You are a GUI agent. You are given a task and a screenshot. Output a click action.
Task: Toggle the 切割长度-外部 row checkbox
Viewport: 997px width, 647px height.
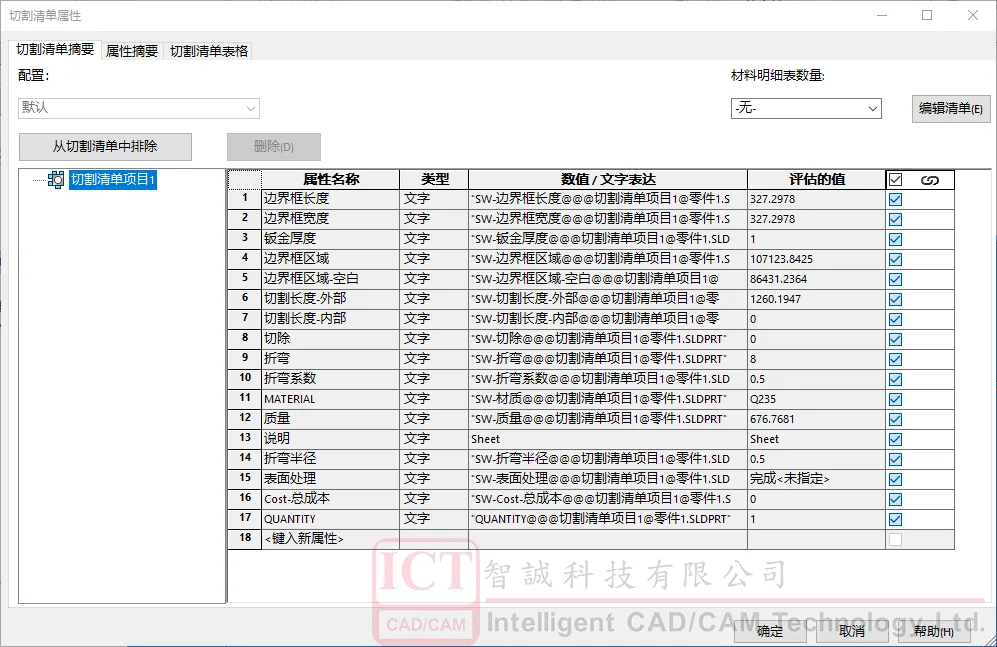(895, 299)
